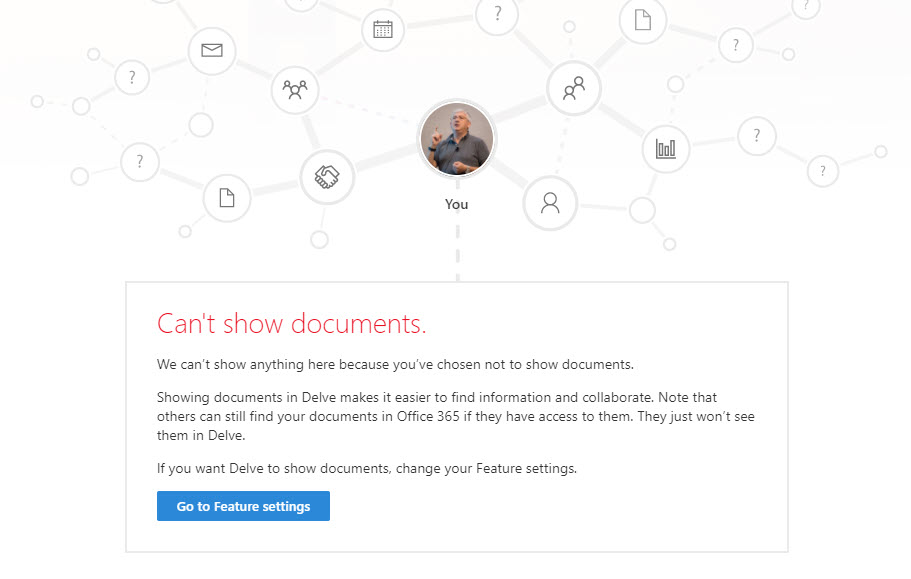Select the two-people contacts icon node
The width and height of the screenshot is (911, 579).
tap(574, 89)
